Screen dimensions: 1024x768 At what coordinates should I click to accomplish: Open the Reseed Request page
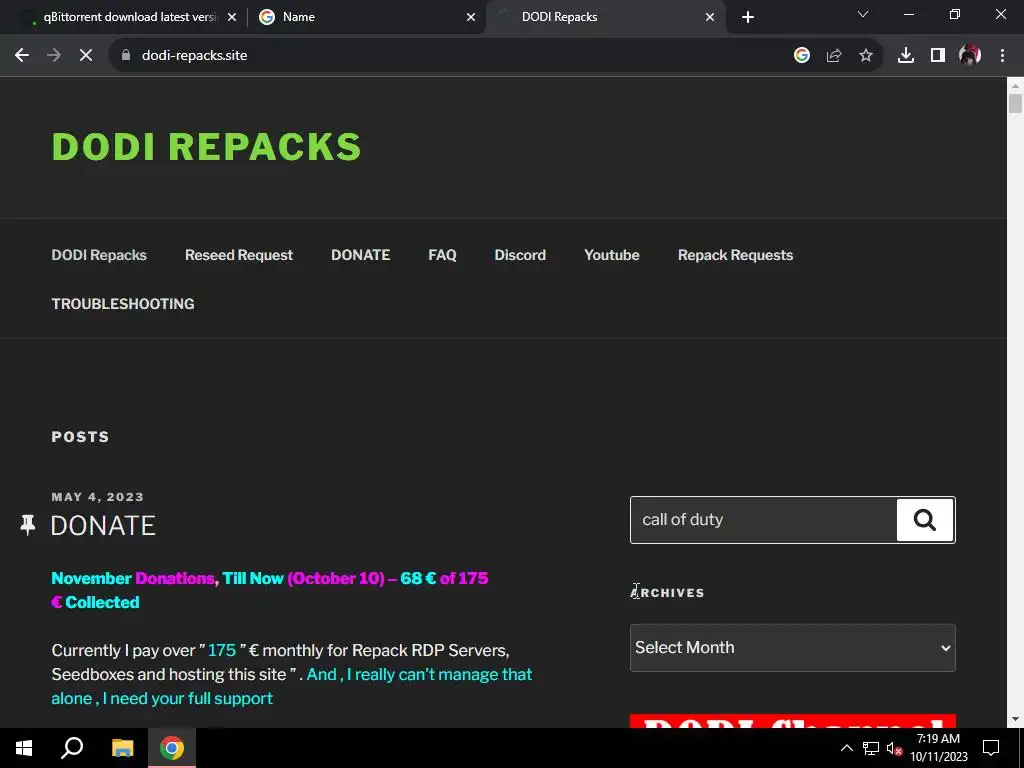click(x=239, y=255)
